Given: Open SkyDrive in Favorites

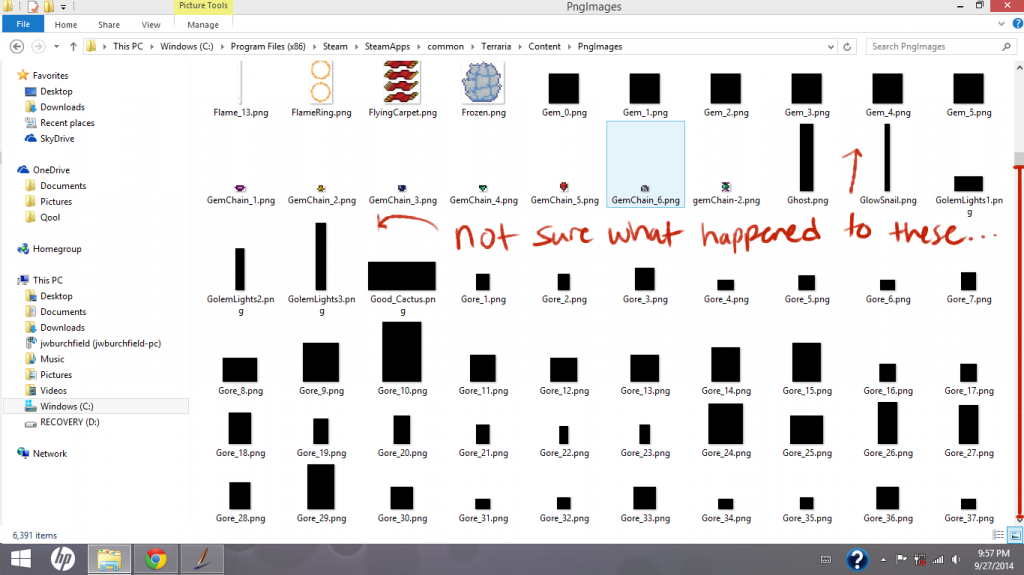Looking at the screenshot, I should pos(50,139).
